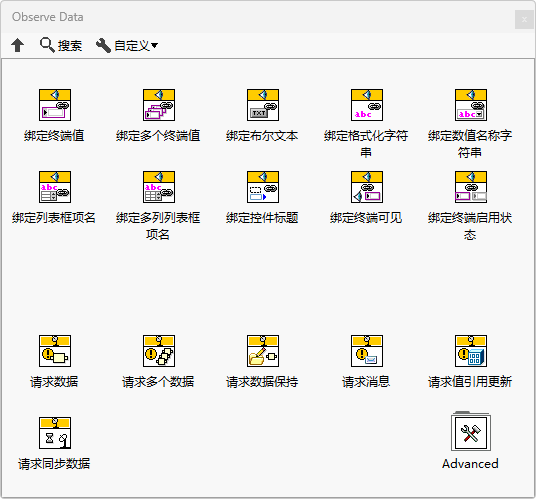This screenshot has height=499, width=536.
Task: Click the 请求消息 text label
Action: (x=366, y=382)
